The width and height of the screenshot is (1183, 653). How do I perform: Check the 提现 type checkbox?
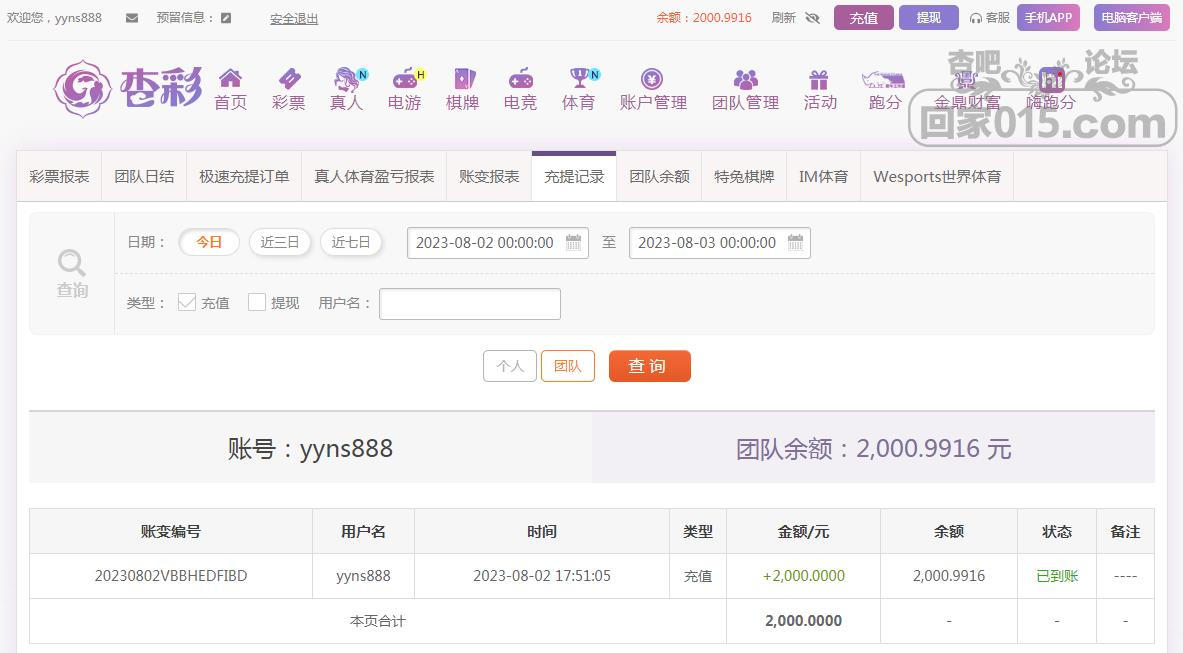[x=257, y=302]
